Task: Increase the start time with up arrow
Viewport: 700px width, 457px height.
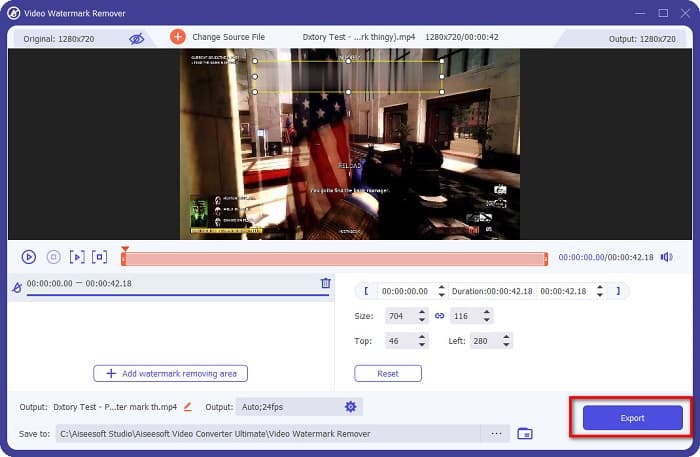Action: (441, 287)
